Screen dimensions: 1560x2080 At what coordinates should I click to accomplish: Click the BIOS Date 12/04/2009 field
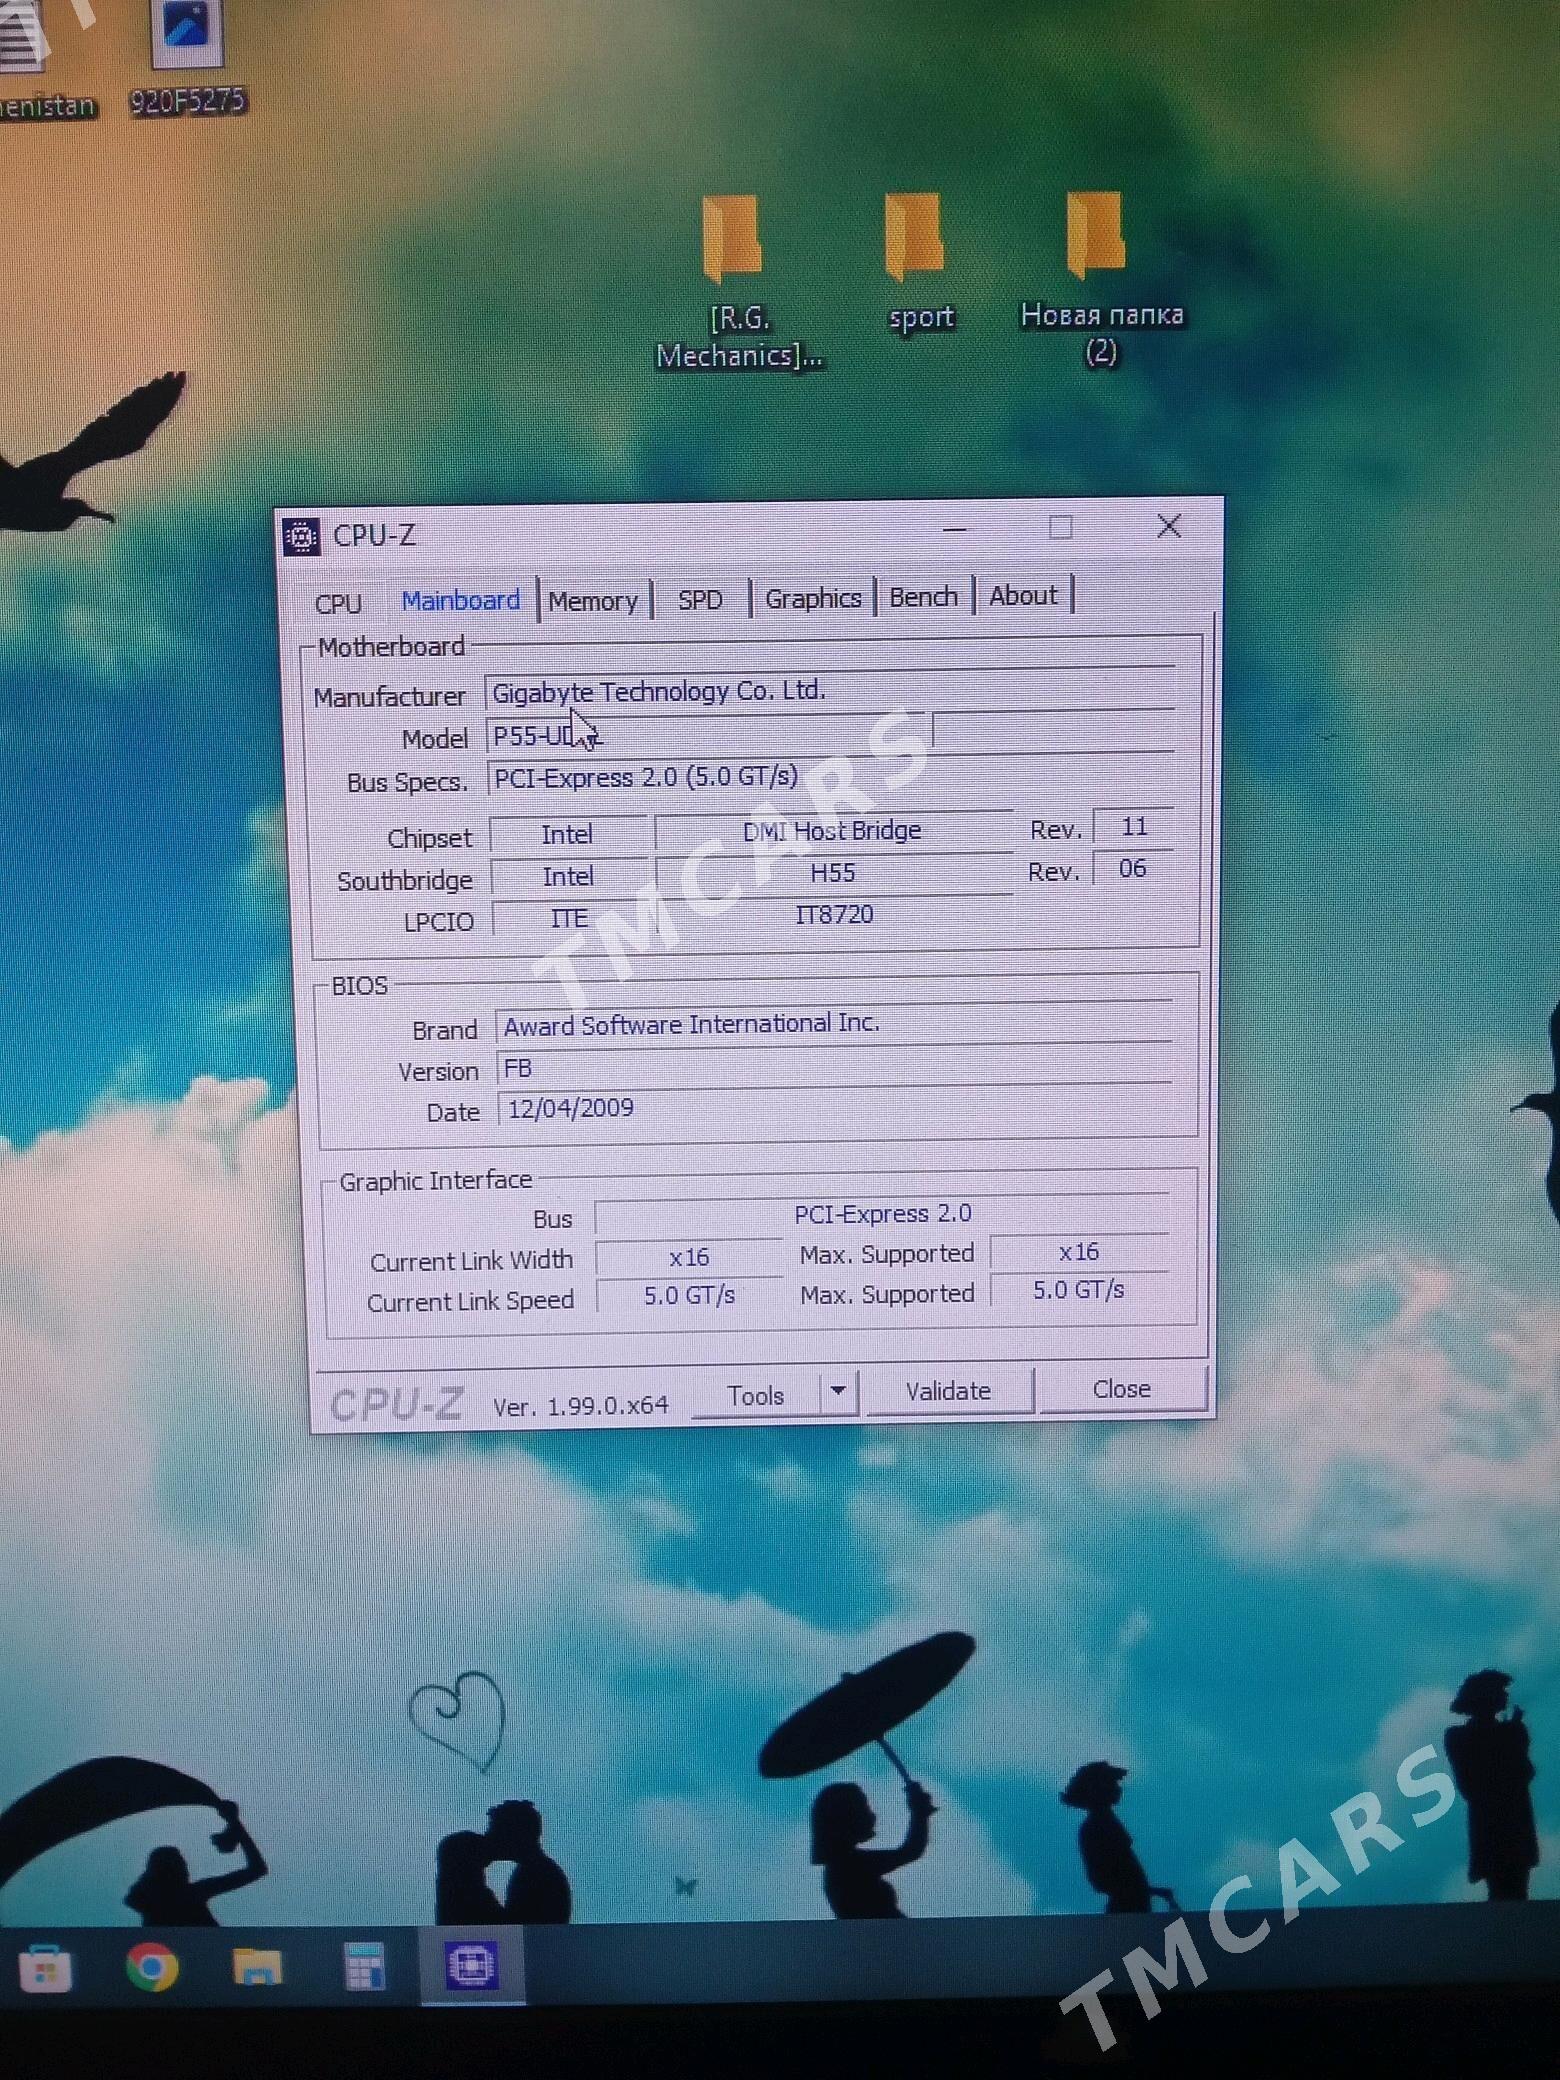[834, 1108]
